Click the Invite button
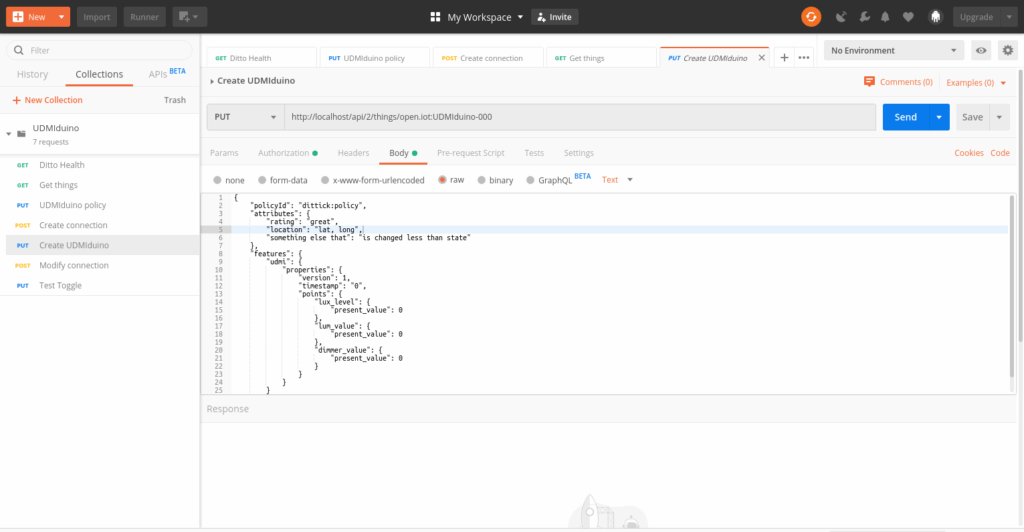This screenshot has width=1024, height=532. coord(554,17)
